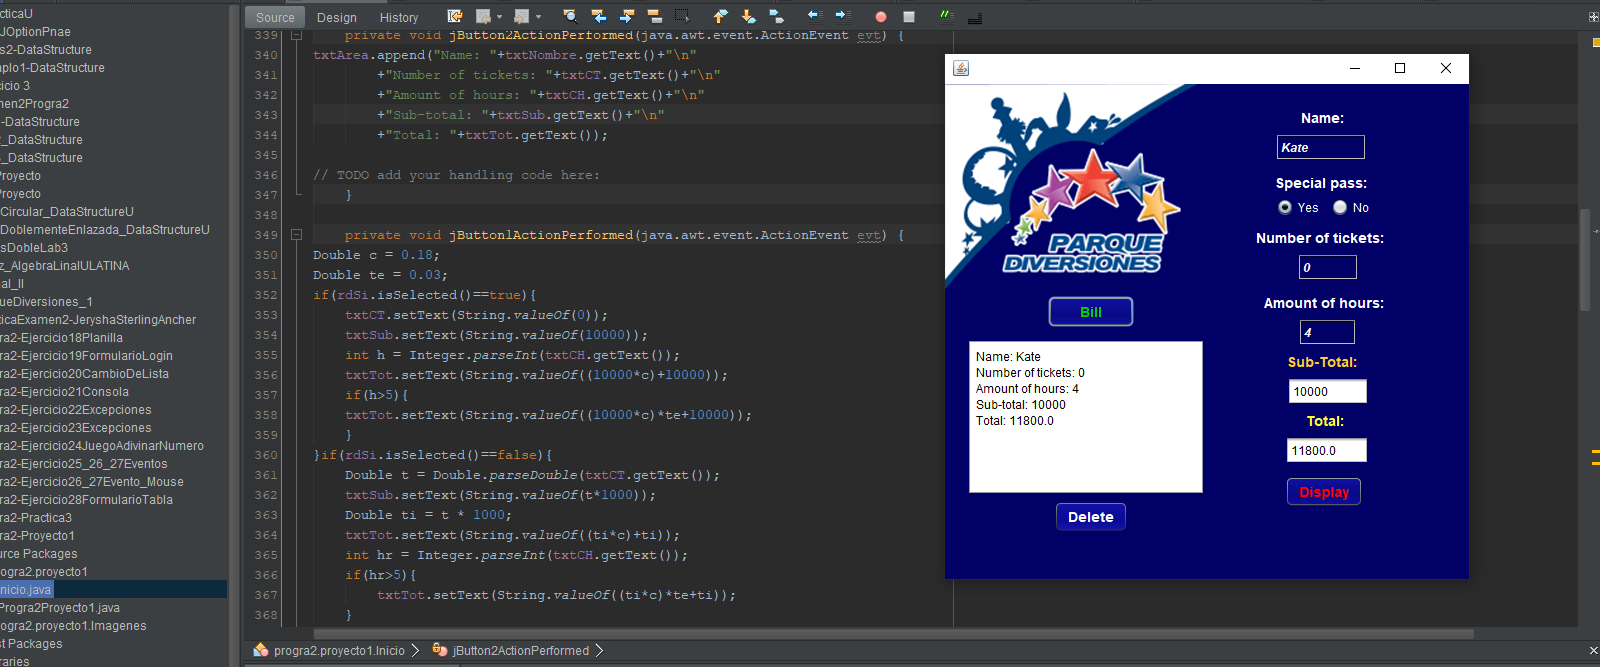Click the Forward navigation icon in editor toolbar
Viewport: 1600px width, 667px height.
[x=521, y=16]
